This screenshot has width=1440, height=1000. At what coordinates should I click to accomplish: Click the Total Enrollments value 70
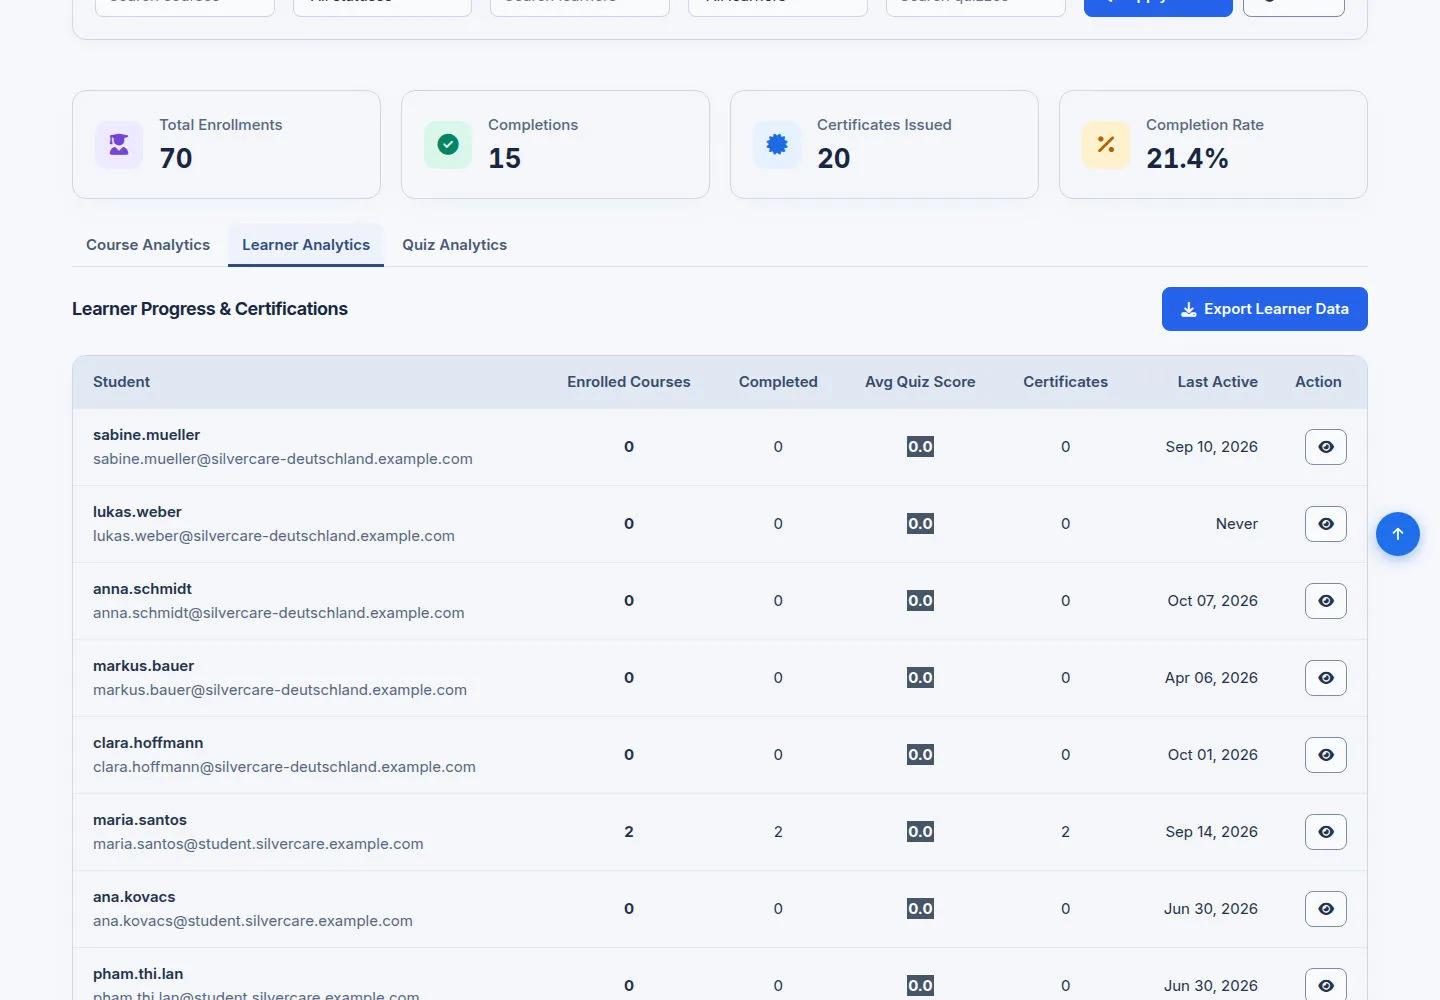[x=176, y=158]
